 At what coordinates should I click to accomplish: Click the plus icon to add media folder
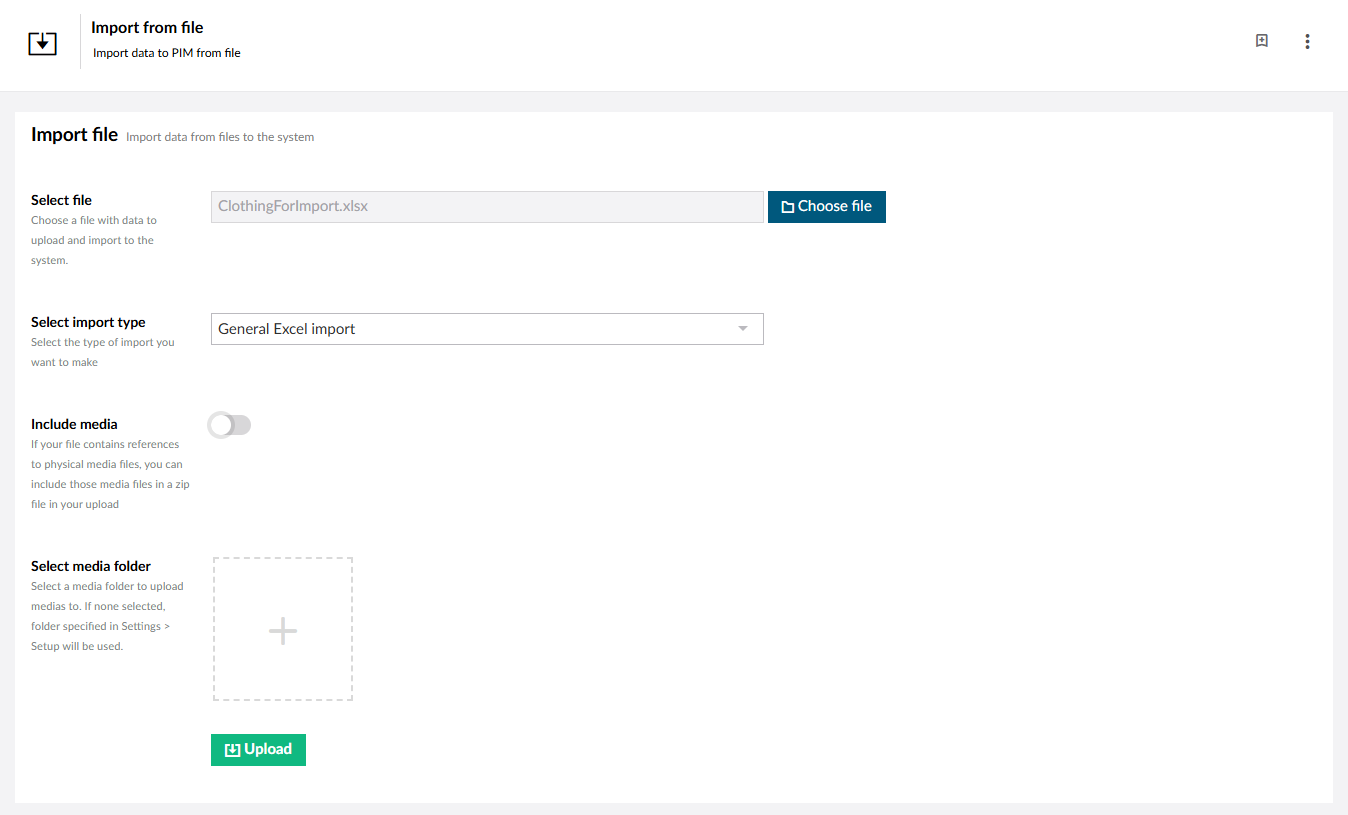tap(283, 630)
